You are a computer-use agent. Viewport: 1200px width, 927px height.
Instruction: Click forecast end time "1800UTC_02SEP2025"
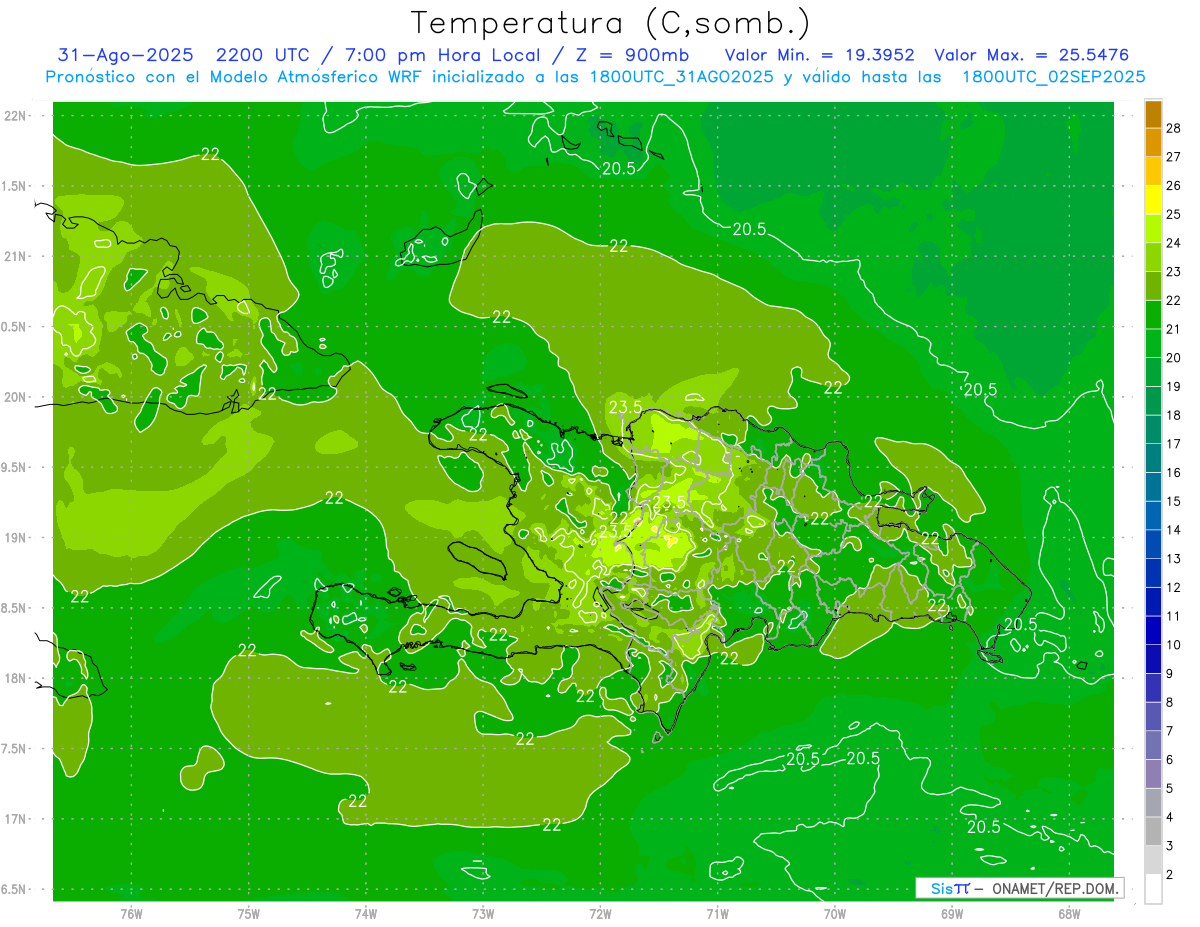tap(1053, 76)
